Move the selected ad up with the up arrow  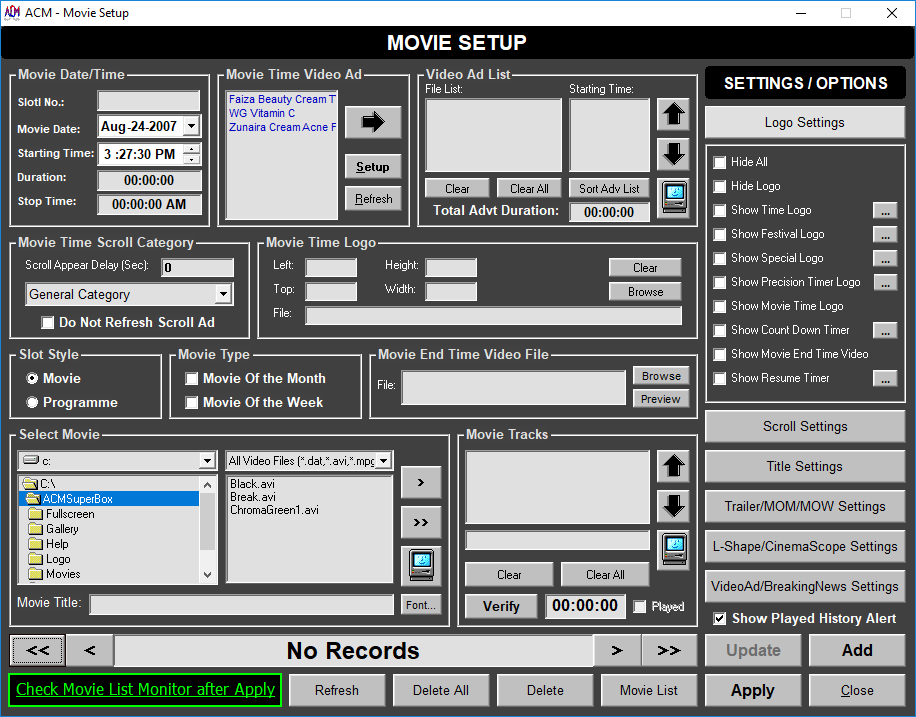pyautogui.click(x=673, y=115)
